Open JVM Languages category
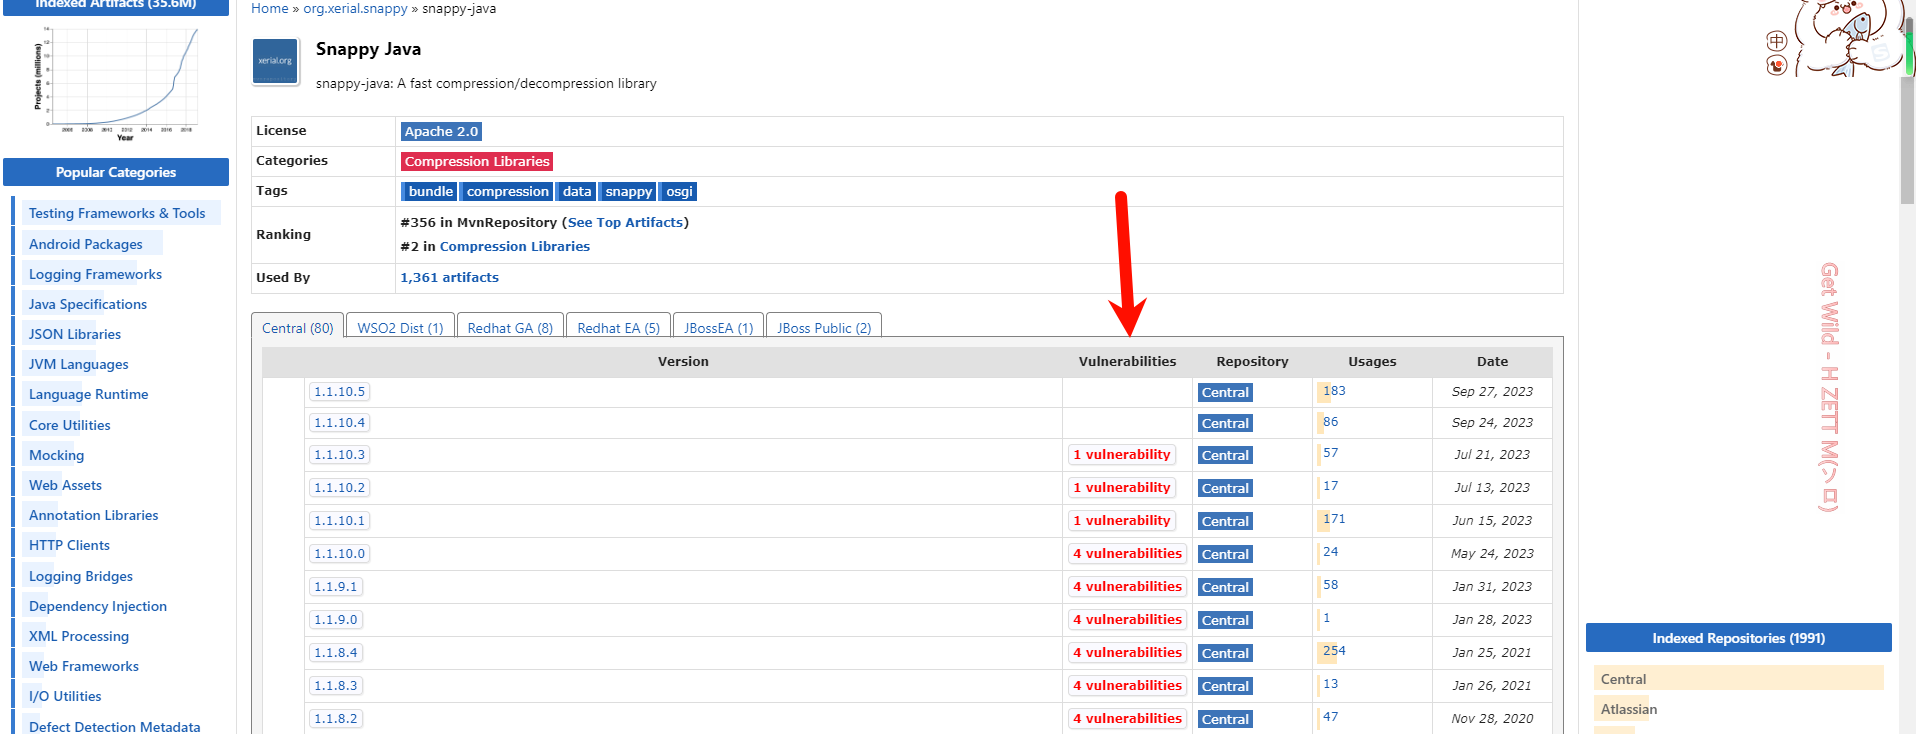Viewport: 1916px width, 734px height. [78, 364]
